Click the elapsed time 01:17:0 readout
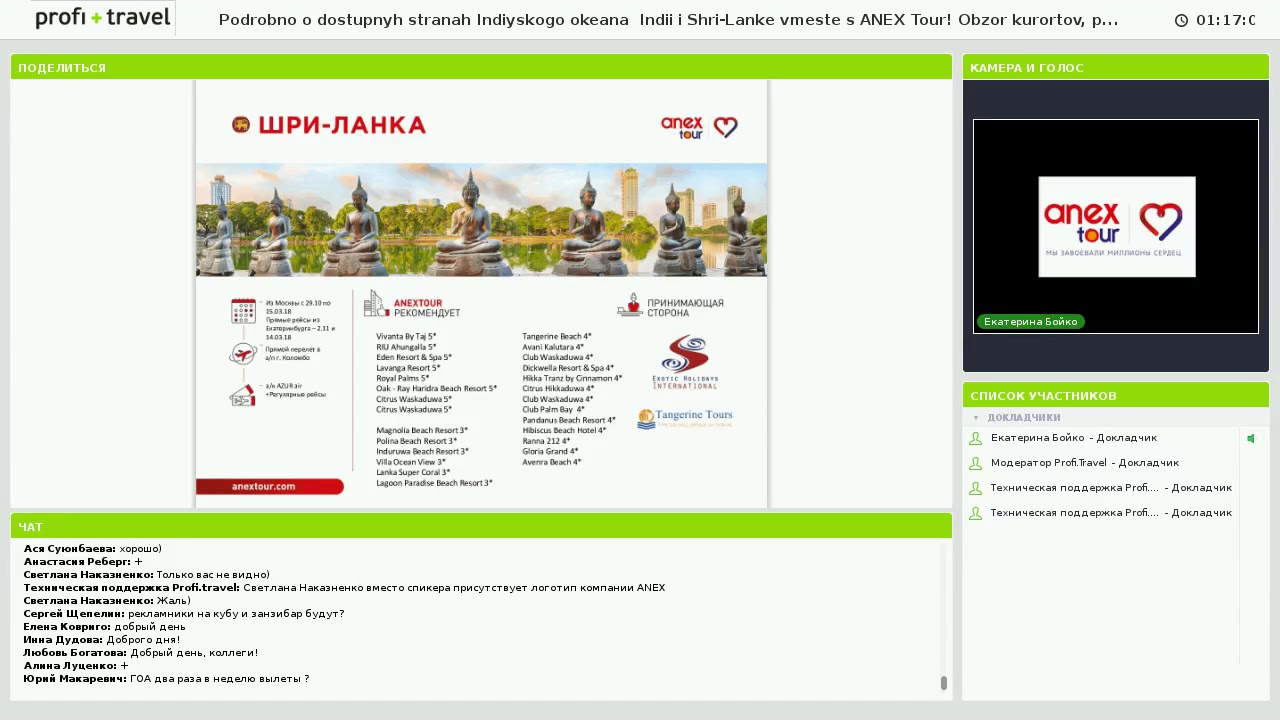Image resolution: width=1280 pixels, height=720 pixels. (x=1225, y=20)
